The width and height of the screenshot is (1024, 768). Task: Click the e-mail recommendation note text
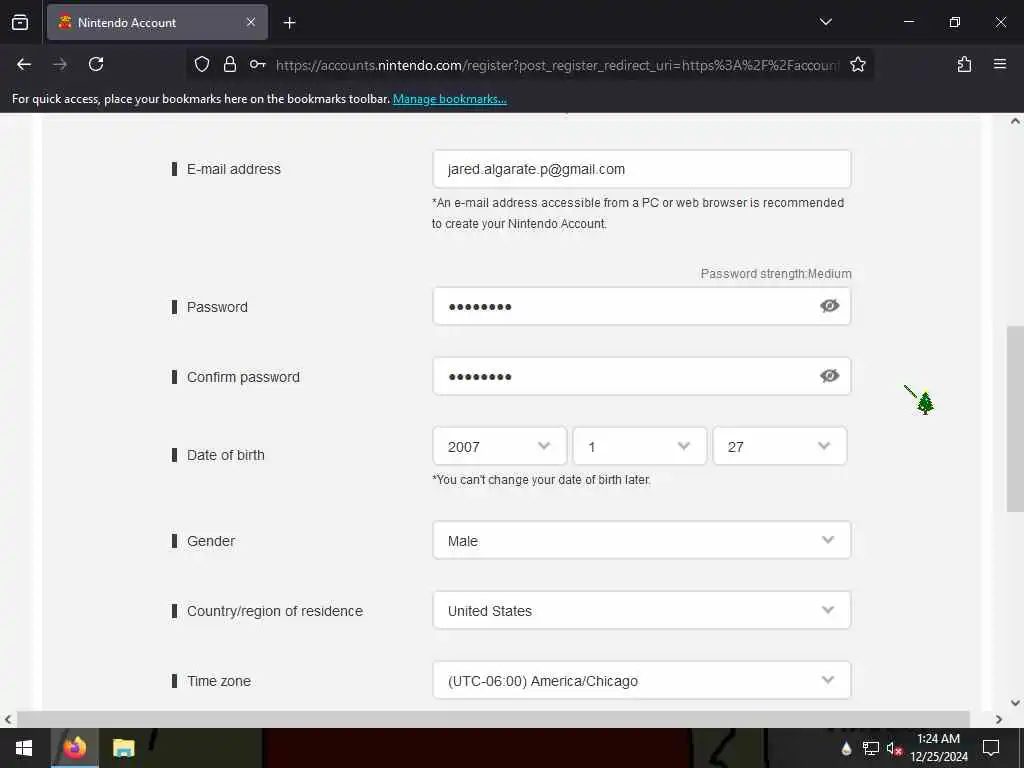(x=638, y=213)
